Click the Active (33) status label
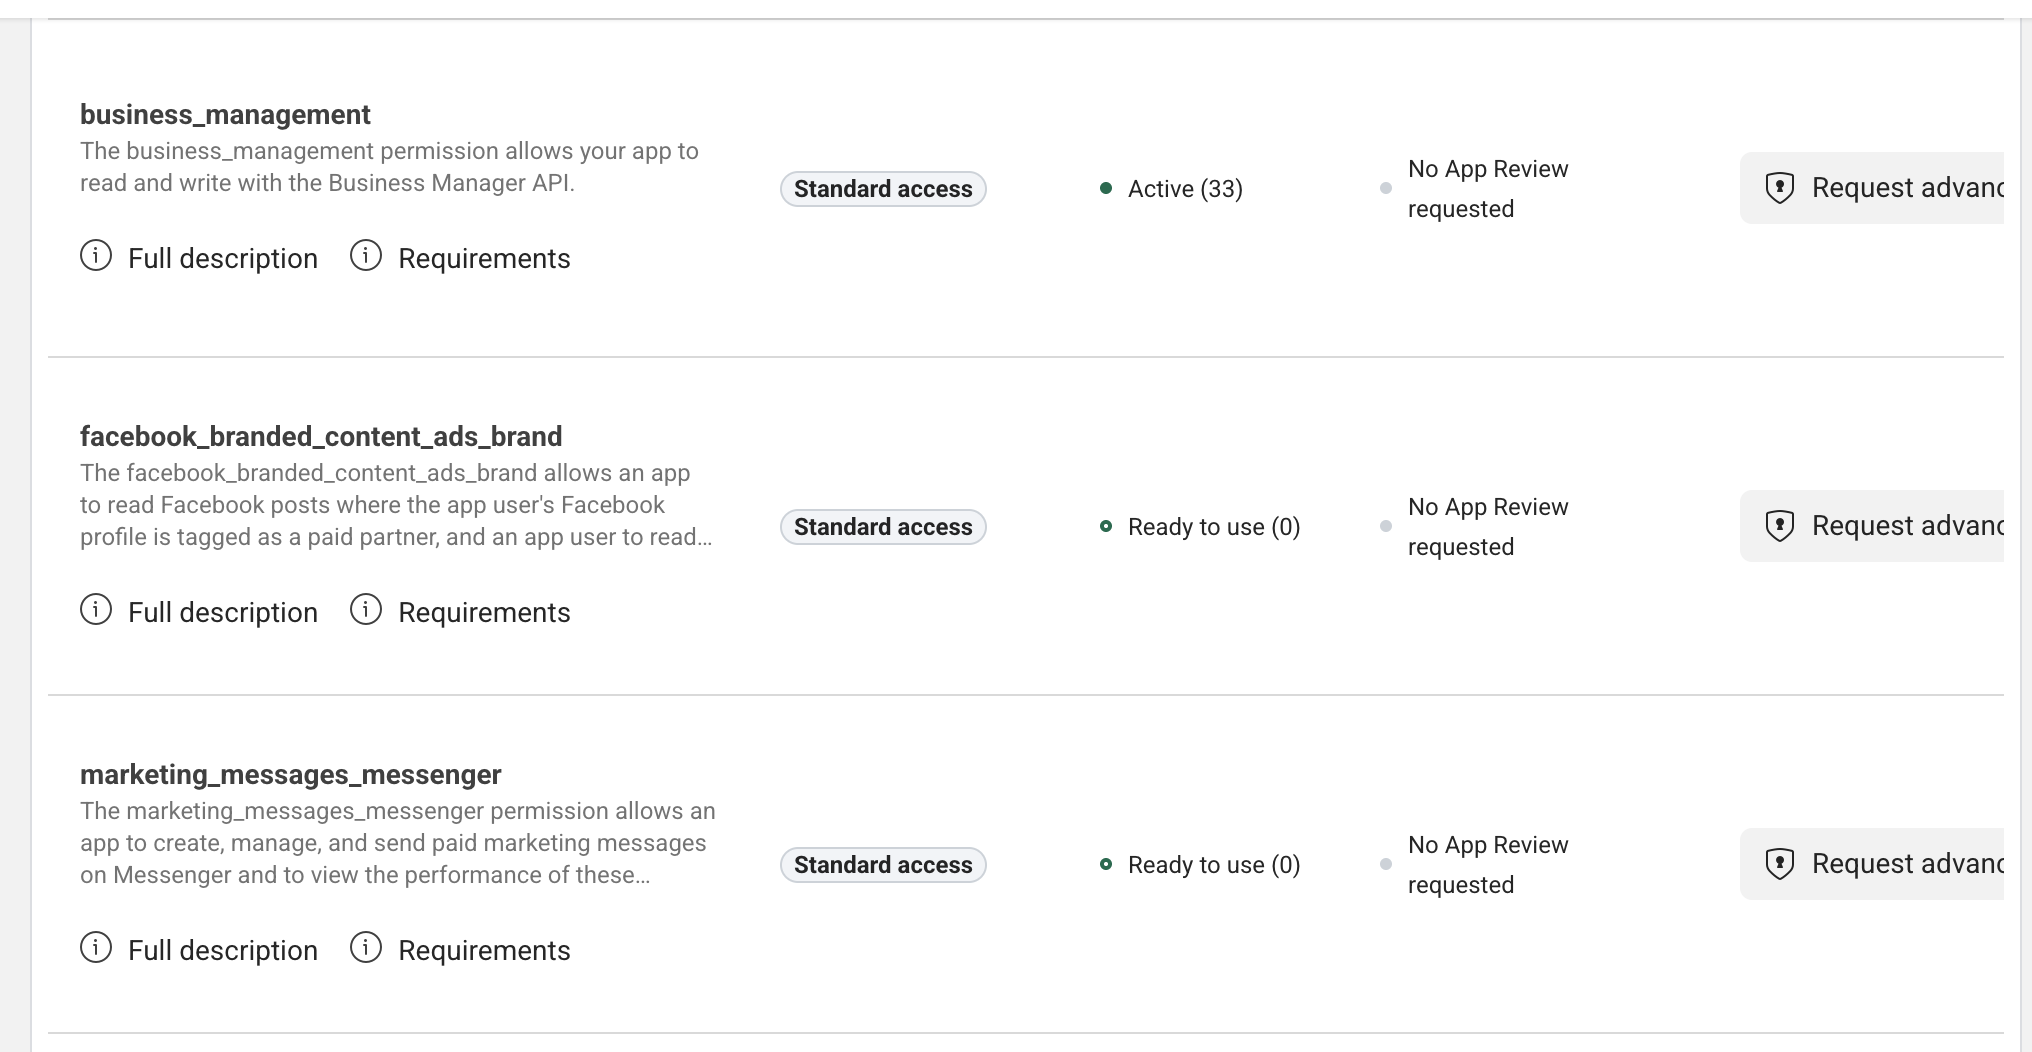The height and width of the screenshot is (1052, 2032). coord(1185,189)
